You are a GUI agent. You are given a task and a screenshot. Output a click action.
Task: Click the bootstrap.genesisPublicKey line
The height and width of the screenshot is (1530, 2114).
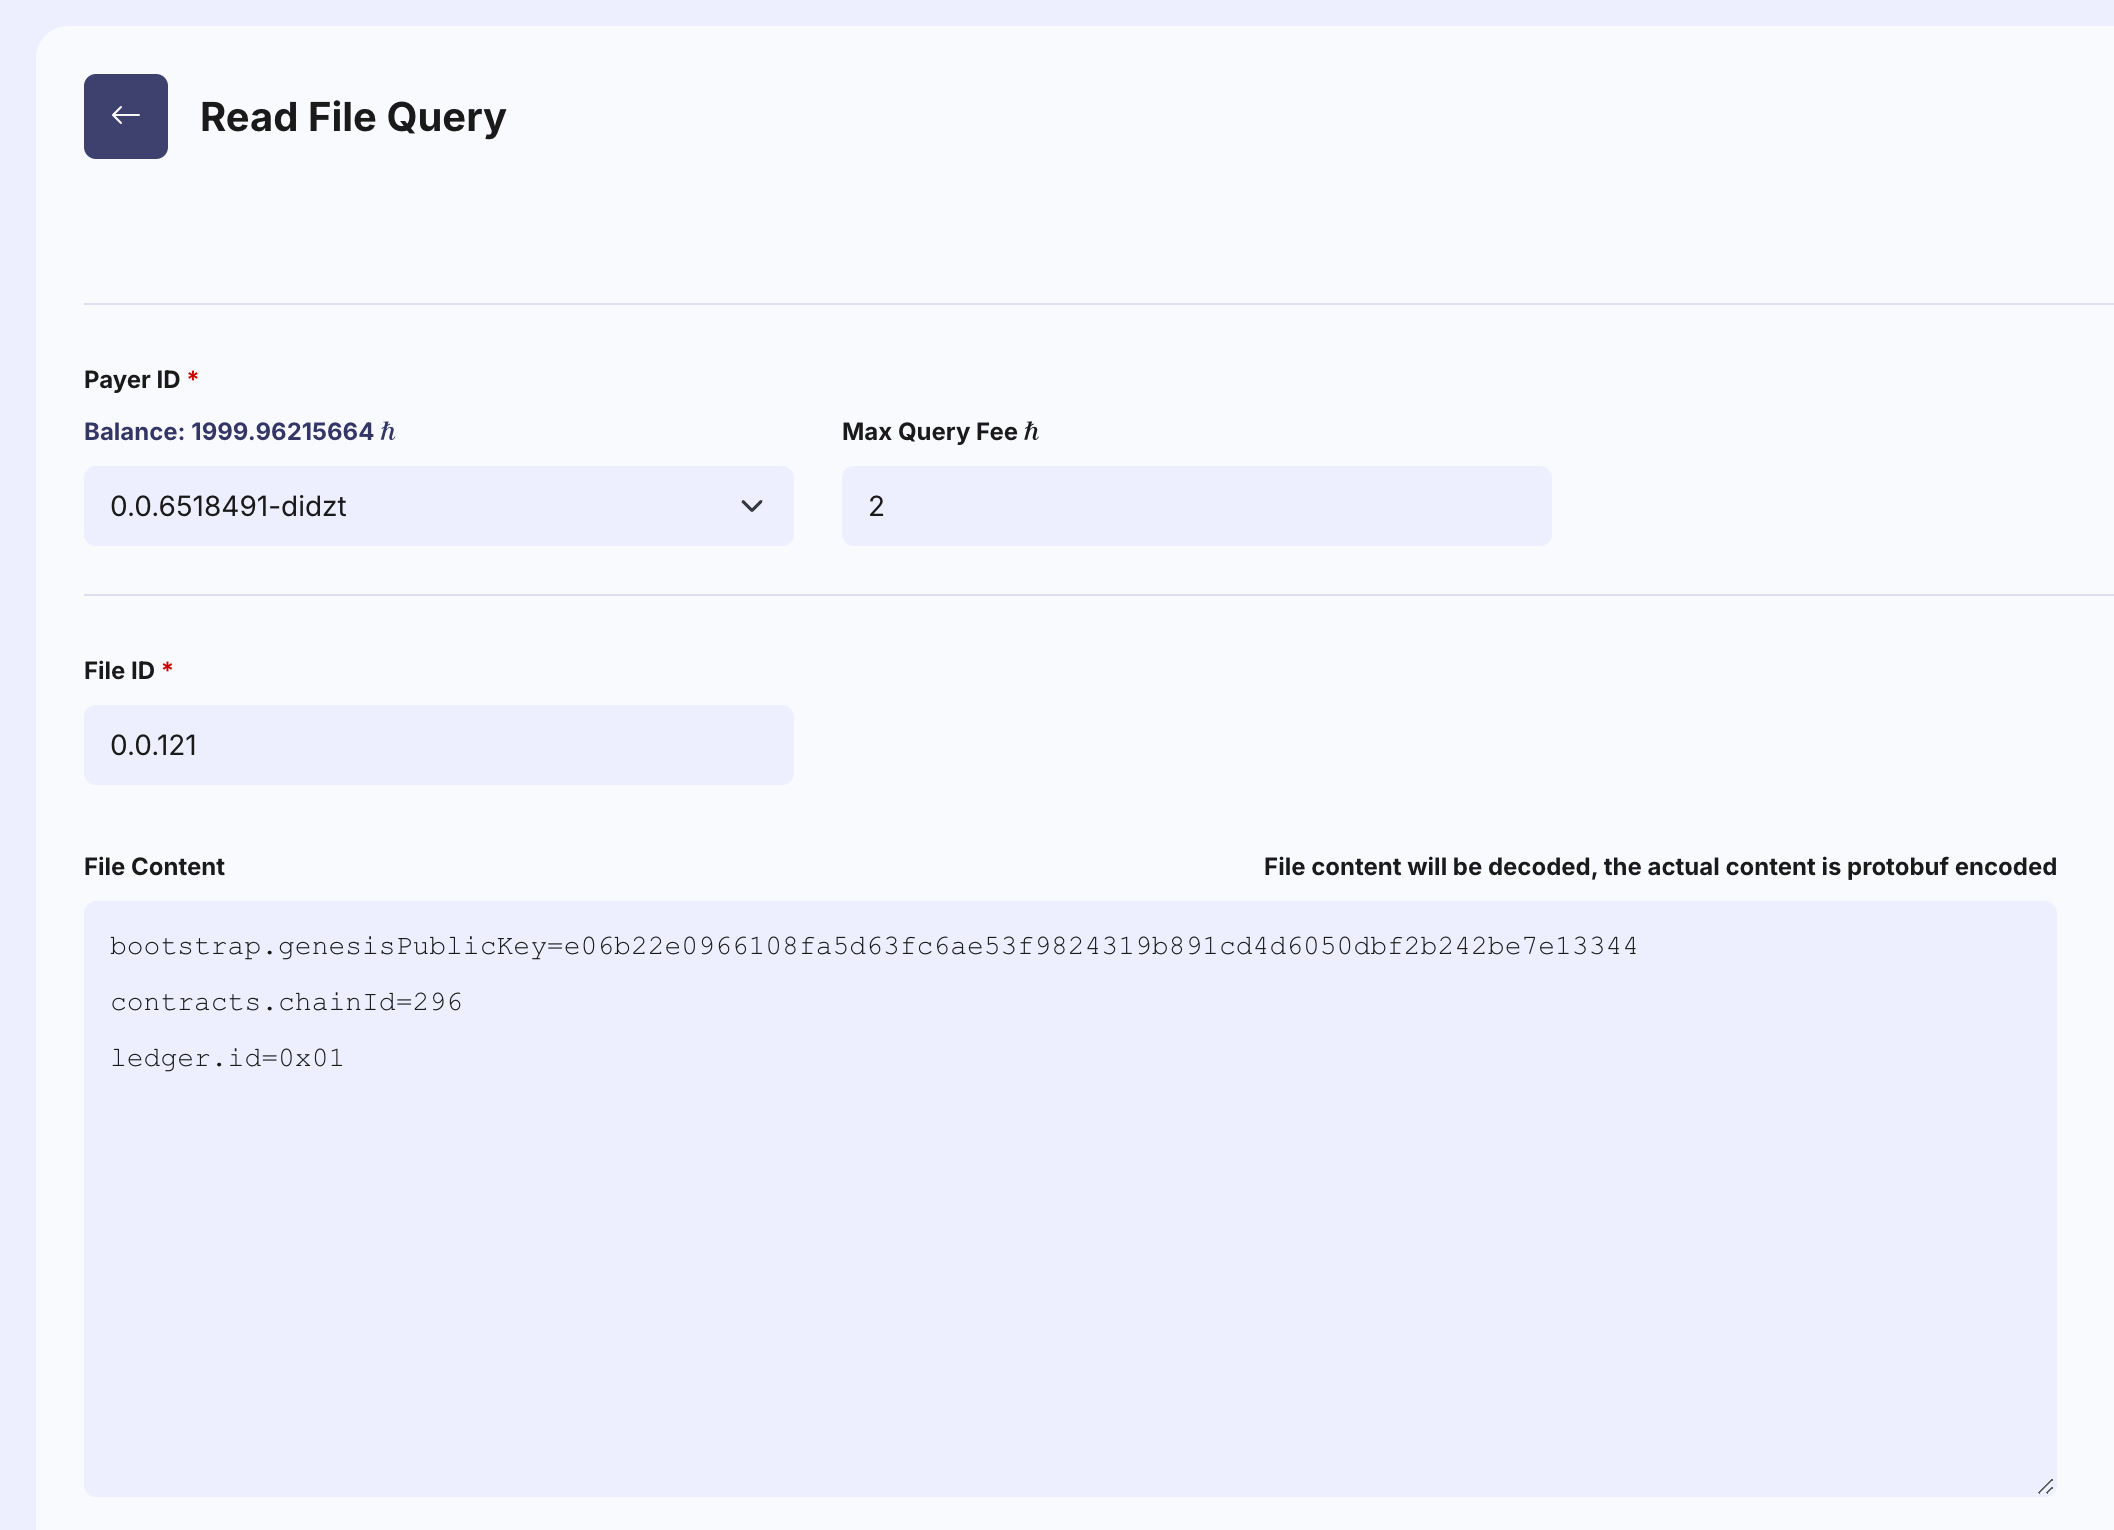pos(873,946)
